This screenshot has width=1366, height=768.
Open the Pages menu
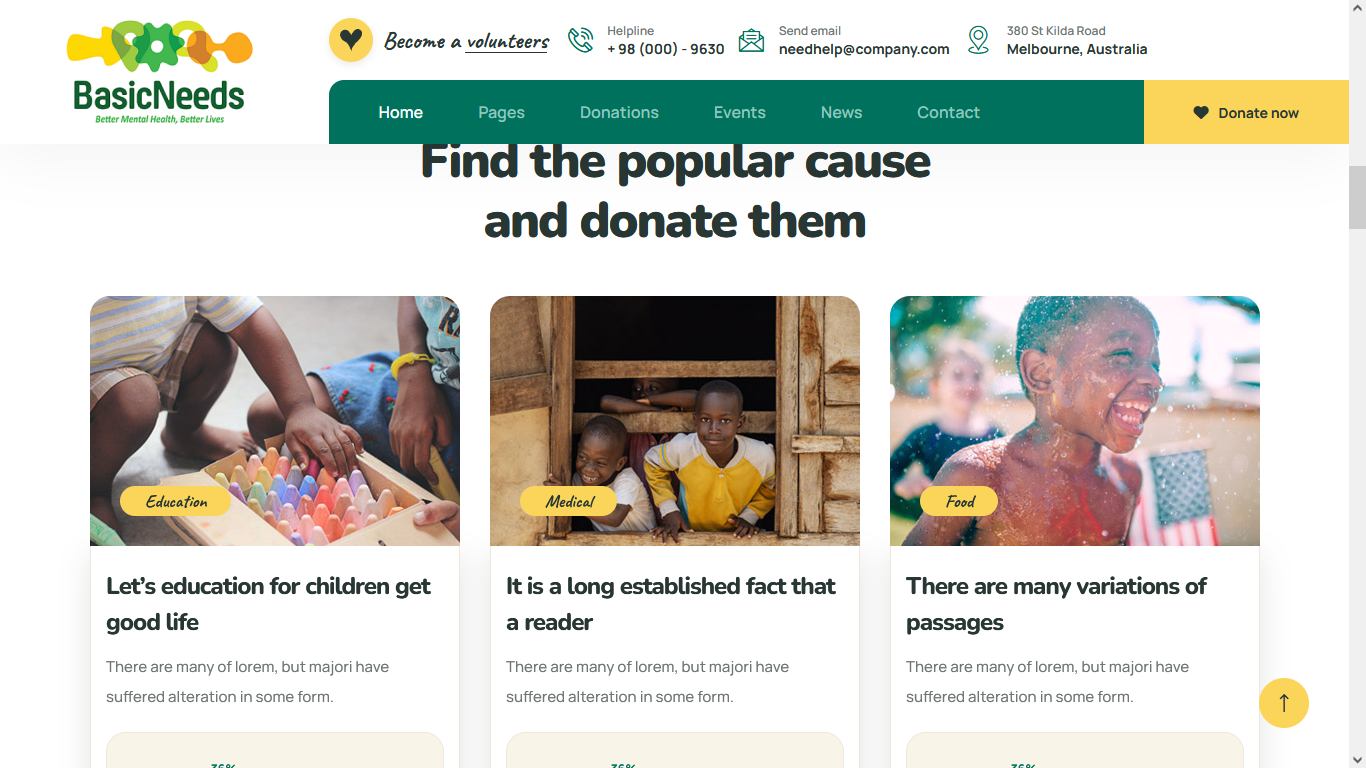click(x=501, y=112)
